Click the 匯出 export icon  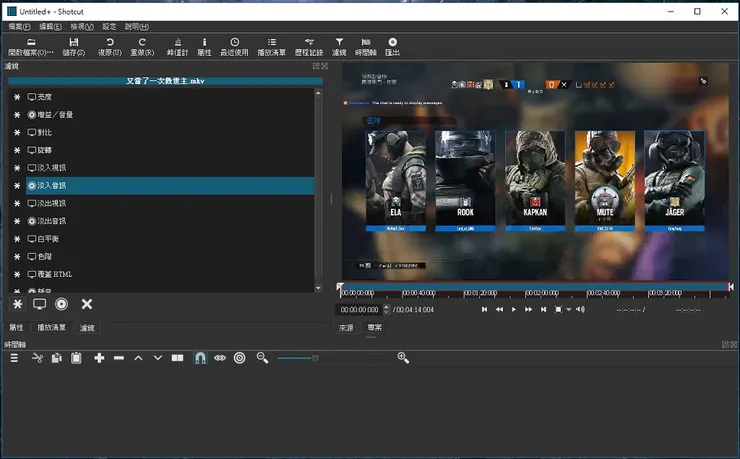coord(392,46)
